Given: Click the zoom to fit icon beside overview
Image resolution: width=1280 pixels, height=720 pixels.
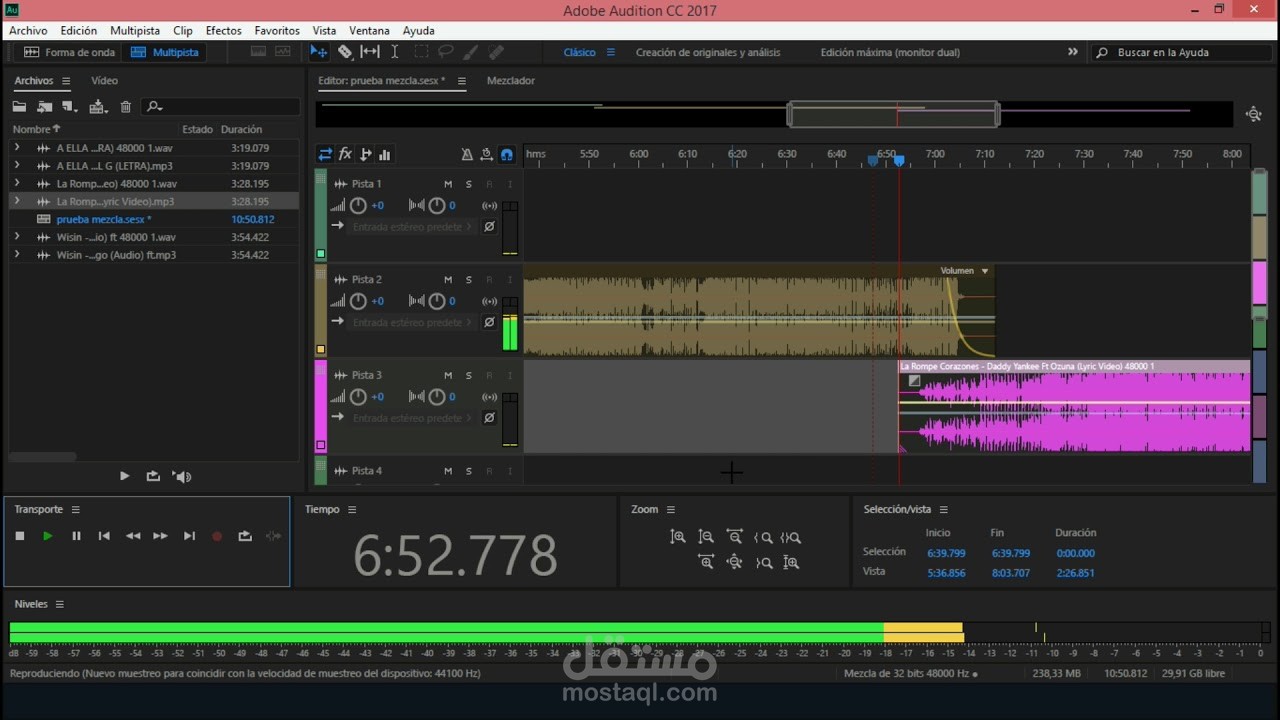Looking at the screenshot, I should [1254, 114].
